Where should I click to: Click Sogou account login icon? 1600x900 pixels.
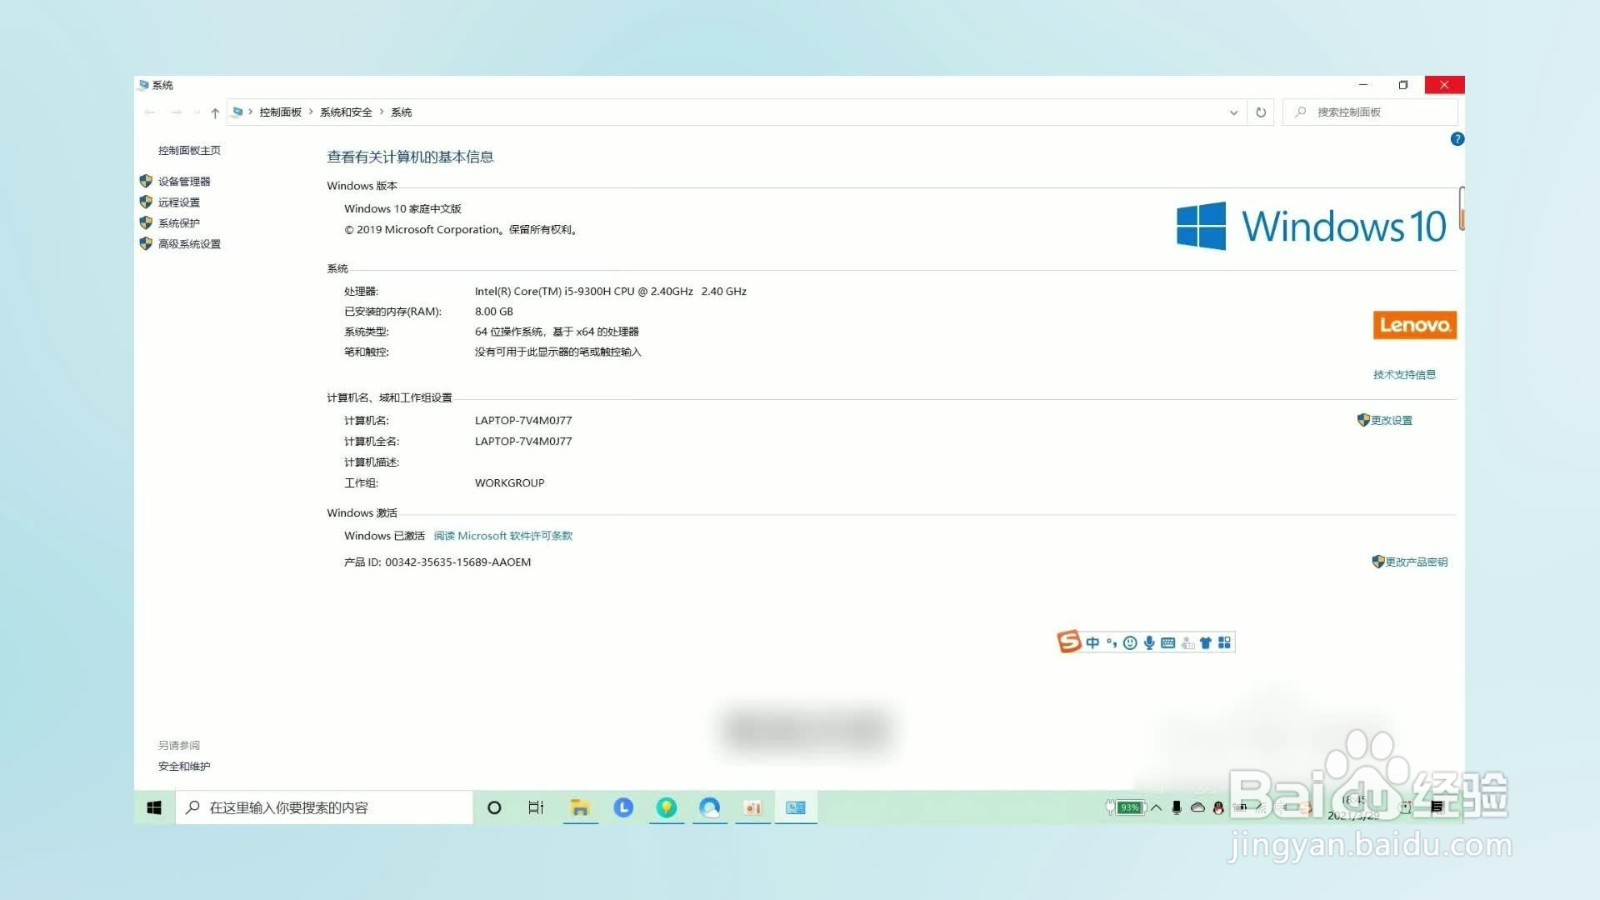(1187, 643)
